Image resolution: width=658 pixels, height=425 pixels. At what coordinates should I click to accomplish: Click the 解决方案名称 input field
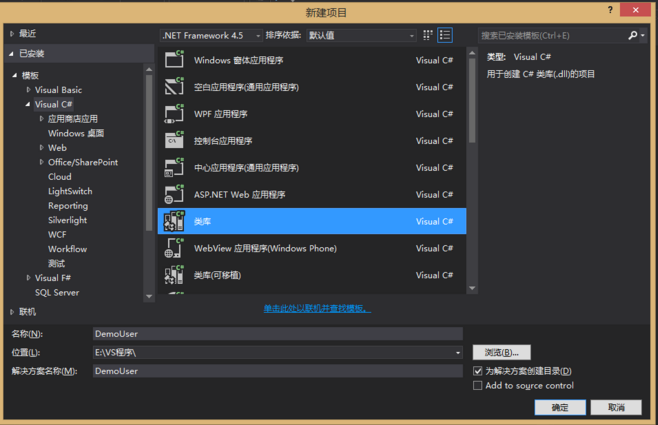(277, 371)
